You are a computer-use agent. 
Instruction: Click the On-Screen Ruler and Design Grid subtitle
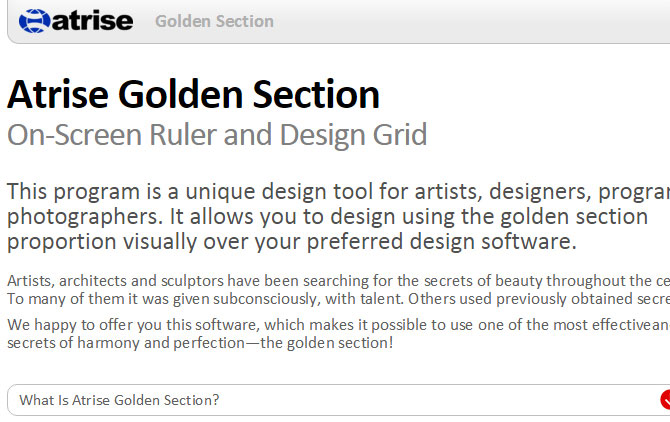[x=217, y=135]
